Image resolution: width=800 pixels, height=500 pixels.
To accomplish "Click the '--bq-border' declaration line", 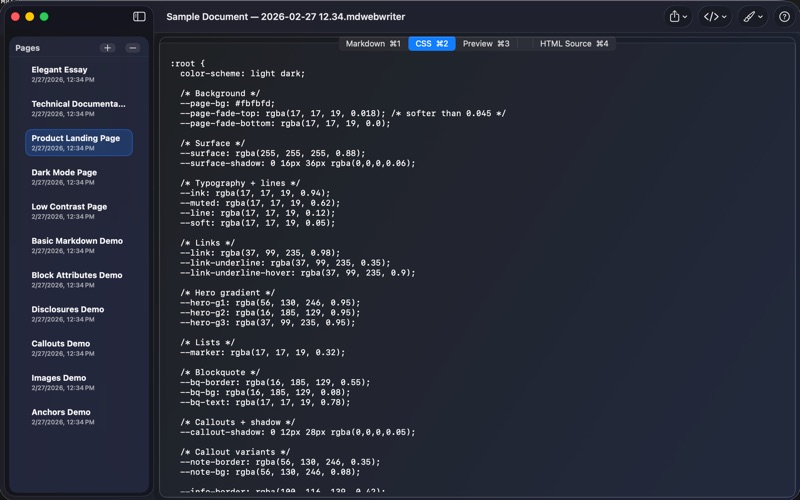I will tap(275, 382).
